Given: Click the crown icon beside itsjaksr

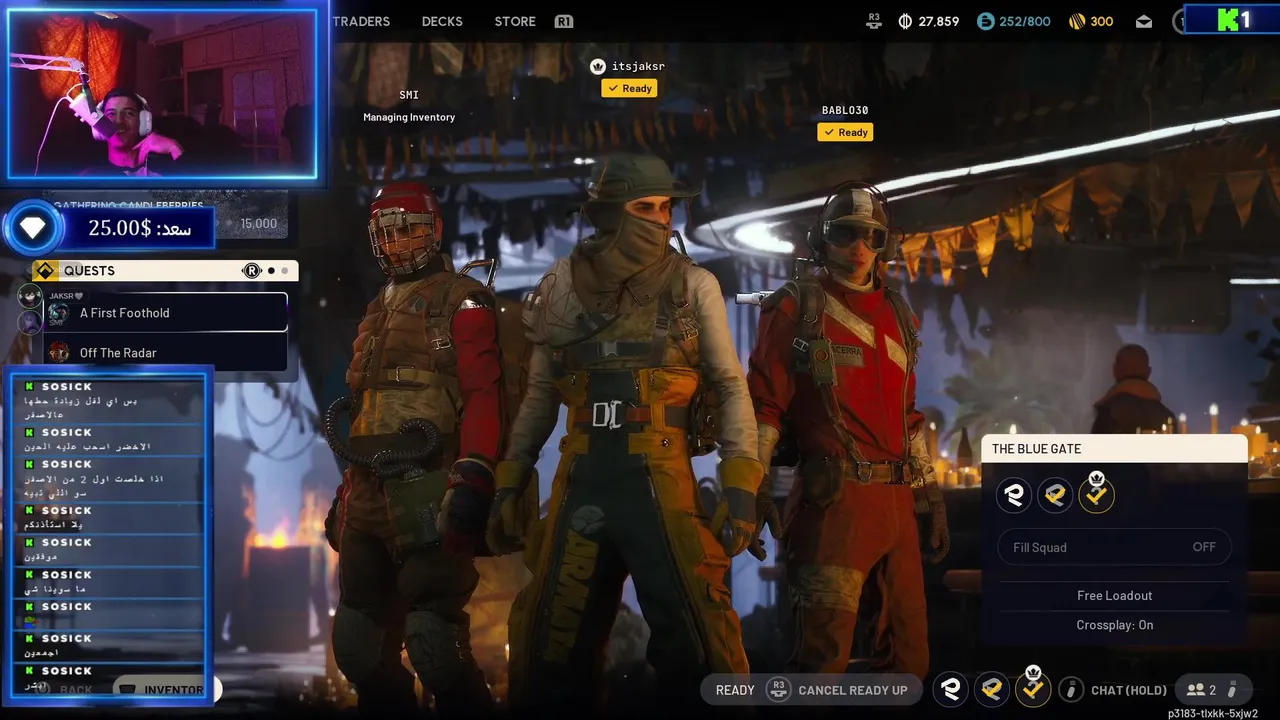Looking at the screenshot, I should (598, 66).
